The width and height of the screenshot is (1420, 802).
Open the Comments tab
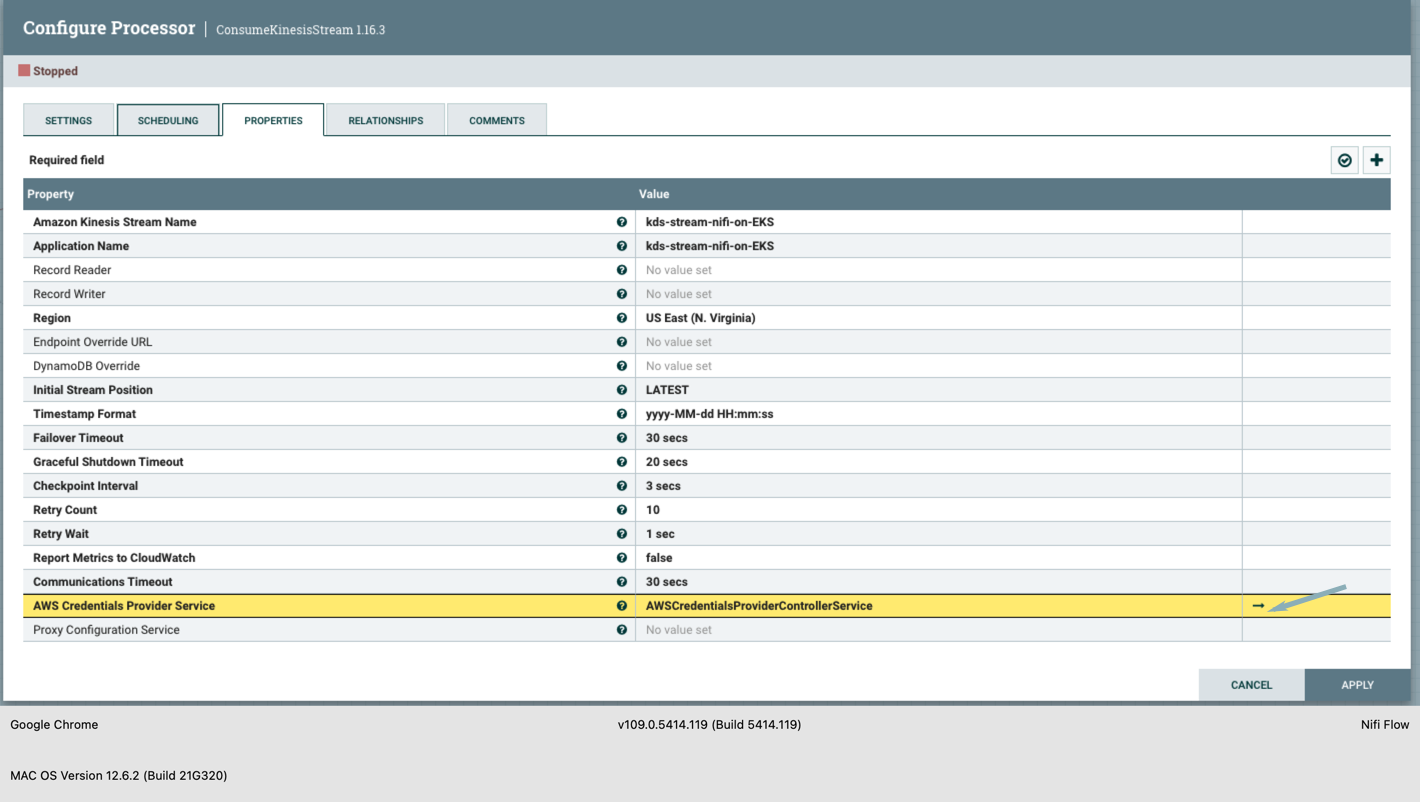(x=497, y=120)
